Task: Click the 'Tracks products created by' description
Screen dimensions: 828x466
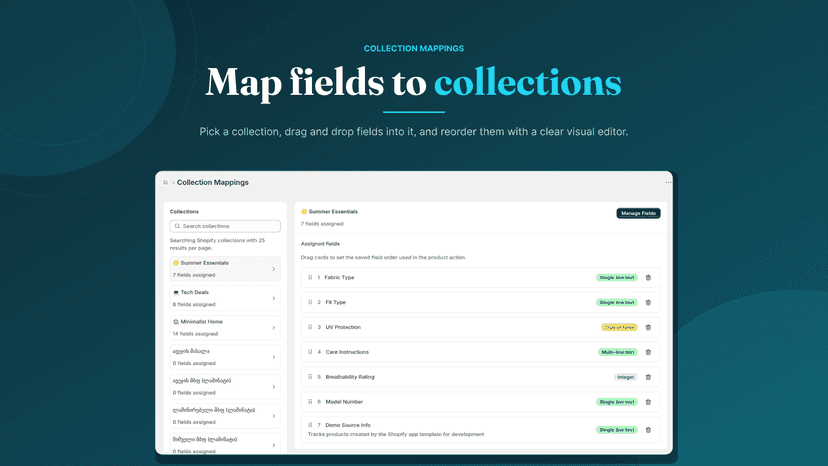Action: [x=396, y=434]
